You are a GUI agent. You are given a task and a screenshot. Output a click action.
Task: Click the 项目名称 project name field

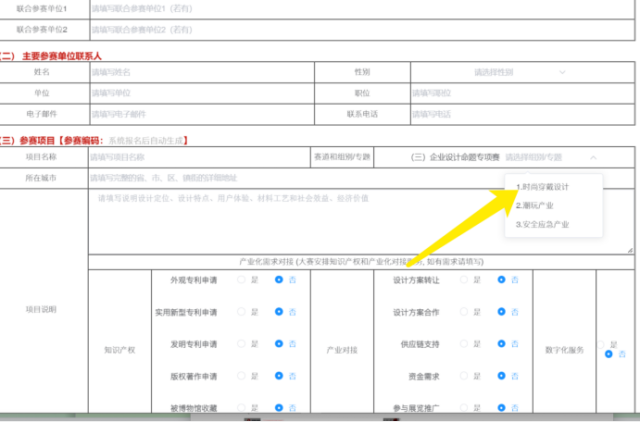[199, 157]
